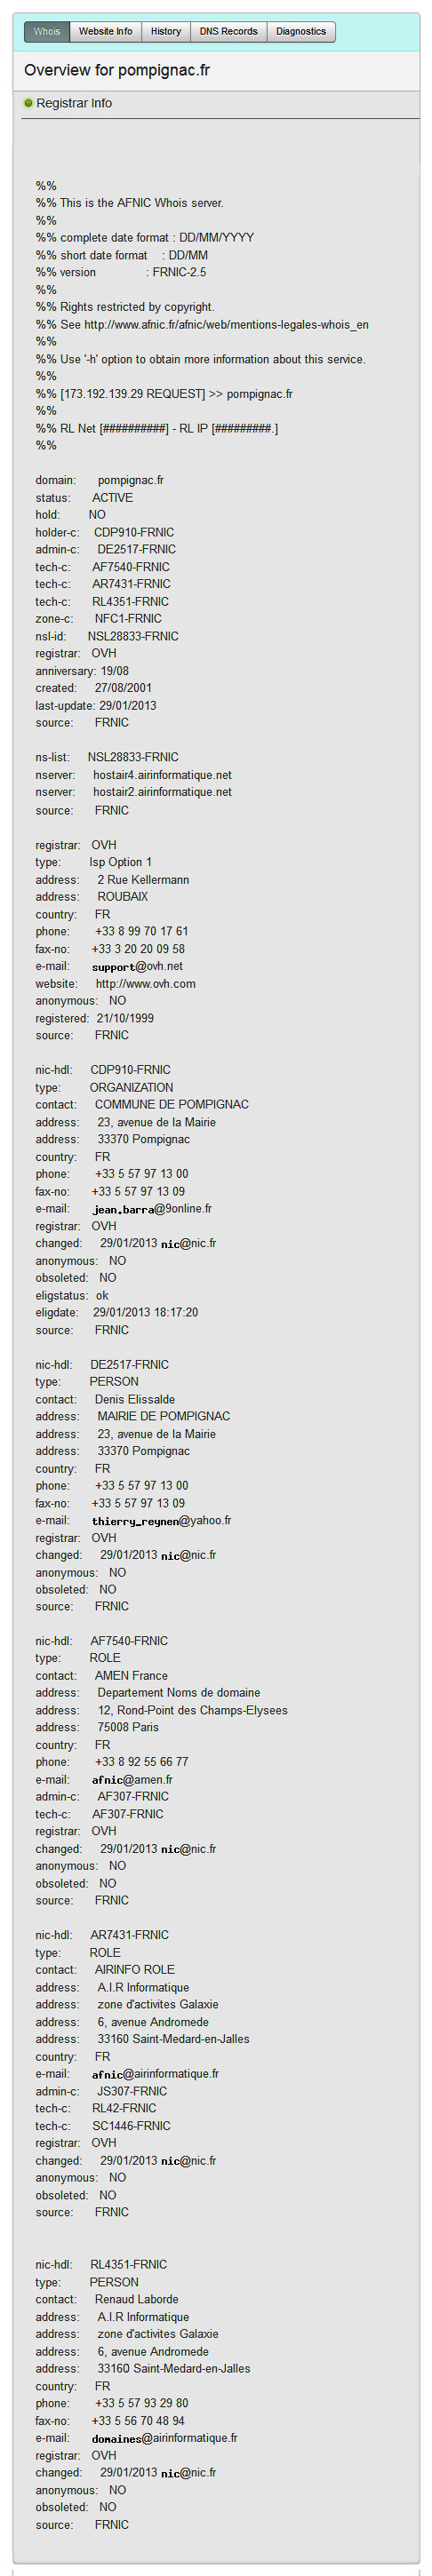Open the Whois tab
Image resolution: width=432 pixels, height=2576 pixels.
pyautogui.click(x=47, y=31)
